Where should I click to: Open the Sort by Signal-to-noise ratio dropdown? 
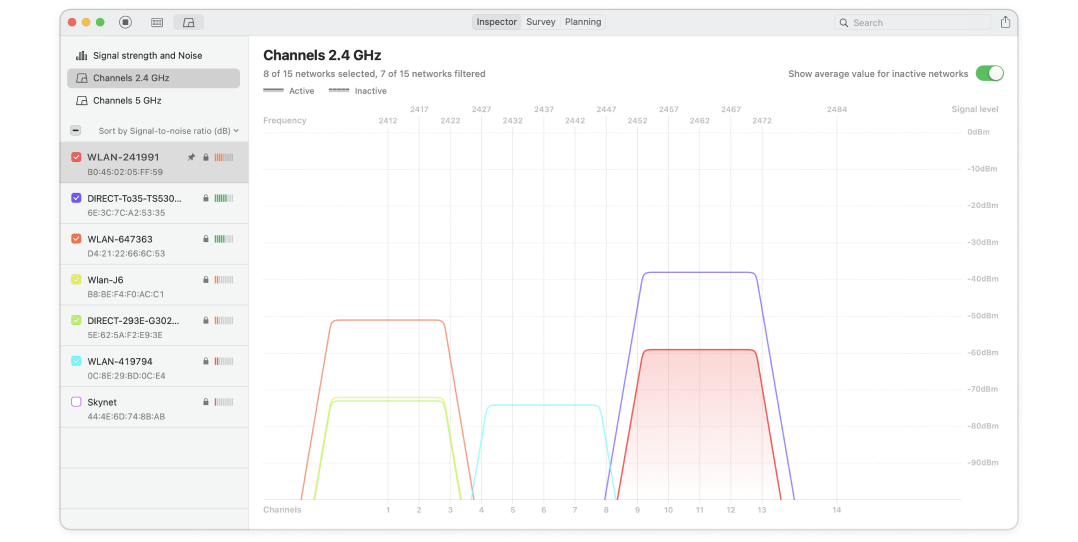click(168, 131)
